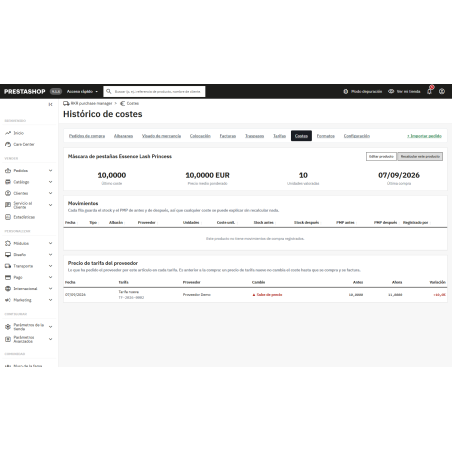Click the Modo depuración link text
This screenshot has height=452, width=452.
367,91
